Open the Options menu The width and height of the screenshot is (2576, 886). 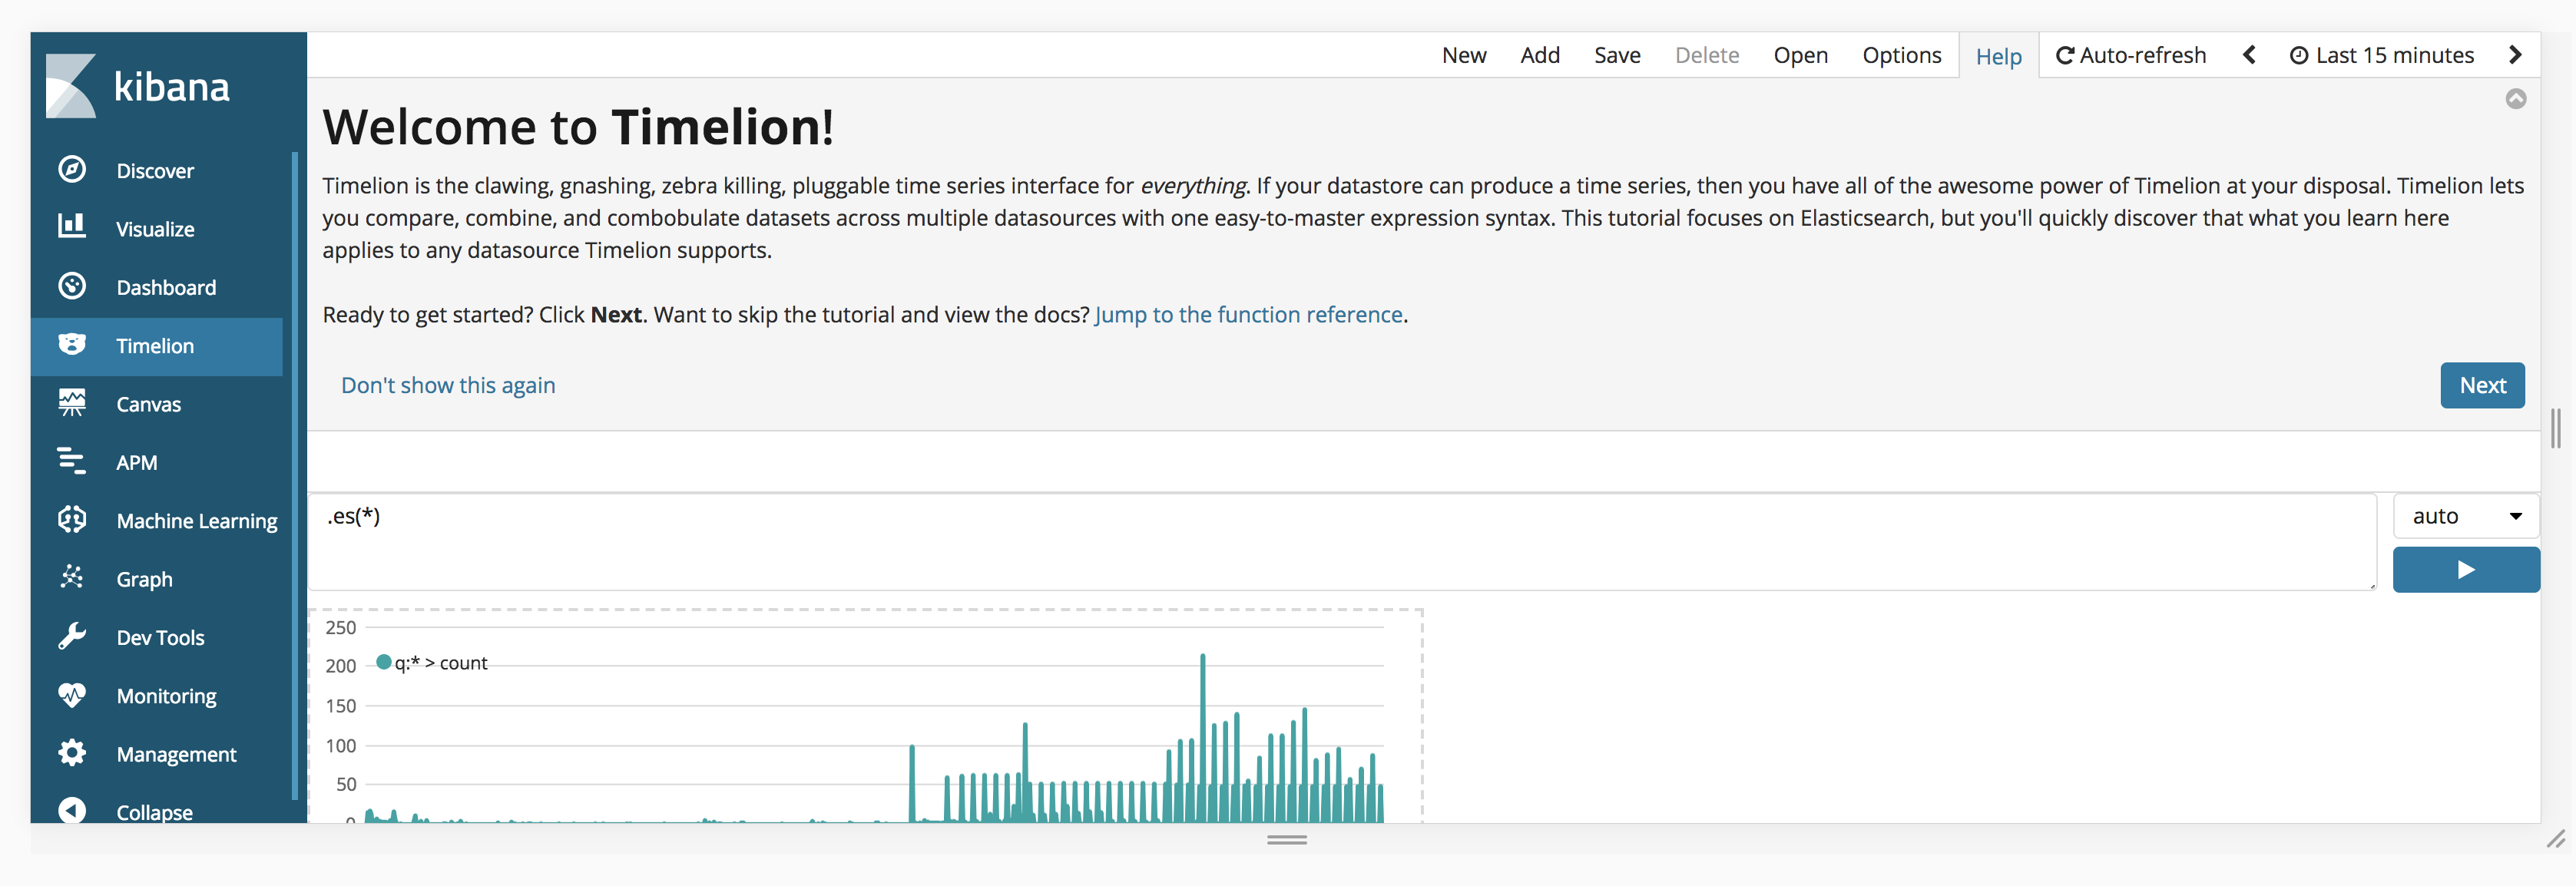point(1902,55)
